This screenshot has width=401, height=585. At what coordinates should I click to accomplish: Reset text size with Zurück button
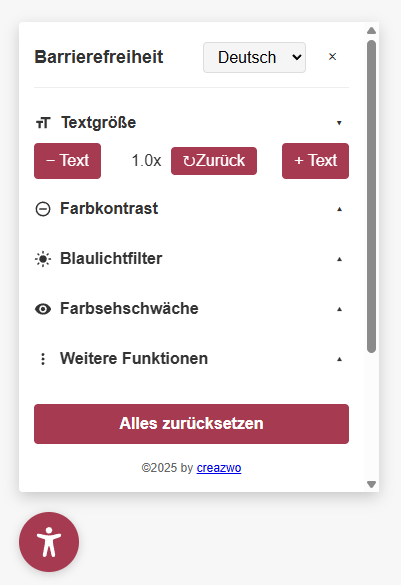pos(214,161)
